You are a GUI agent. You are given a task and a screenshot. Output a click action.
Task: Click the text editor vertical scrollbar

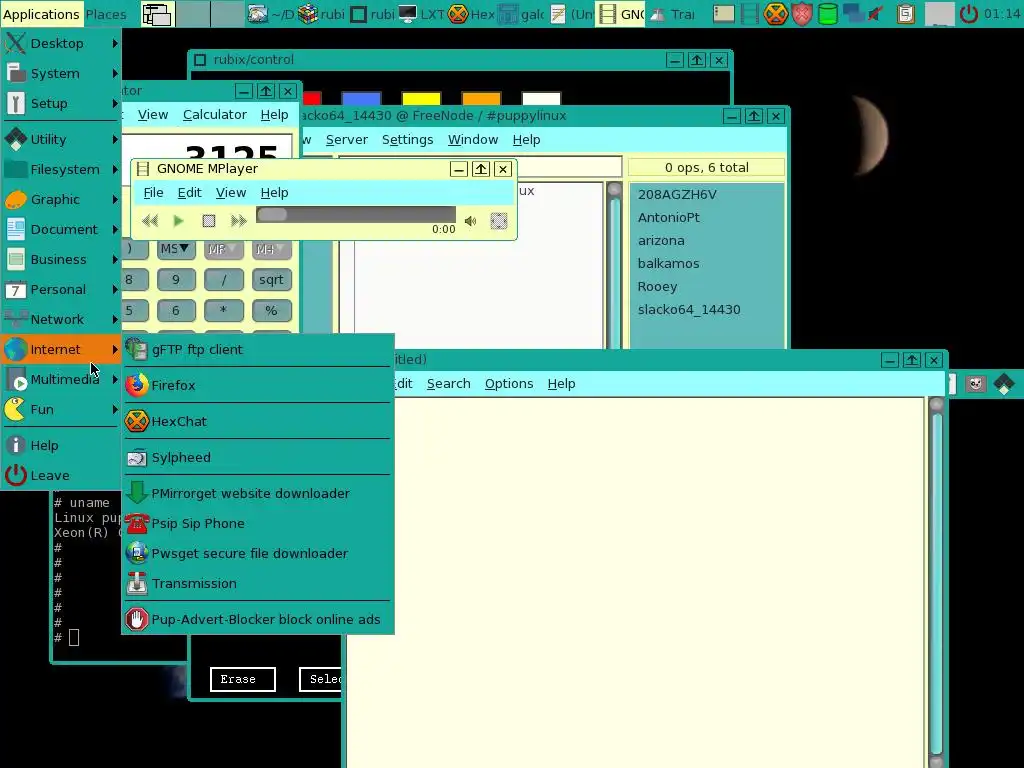point(936,581)
